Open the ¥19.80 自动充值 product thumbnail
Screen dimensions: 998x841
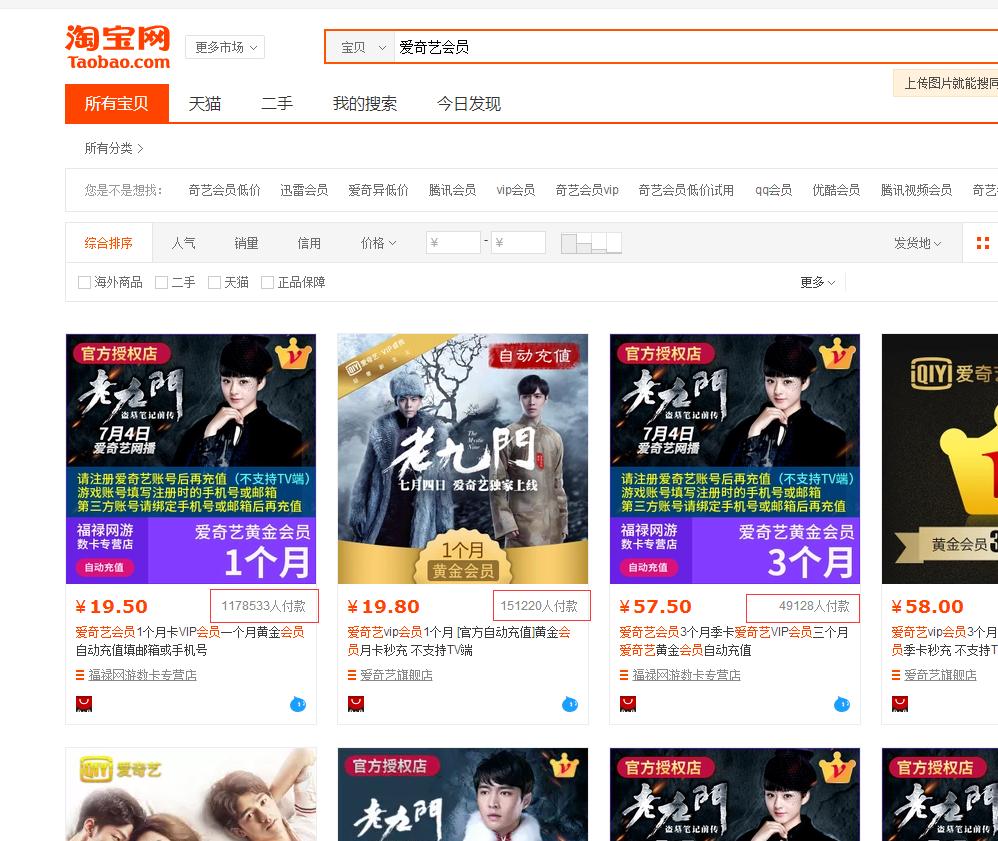[x=463, y=458]
